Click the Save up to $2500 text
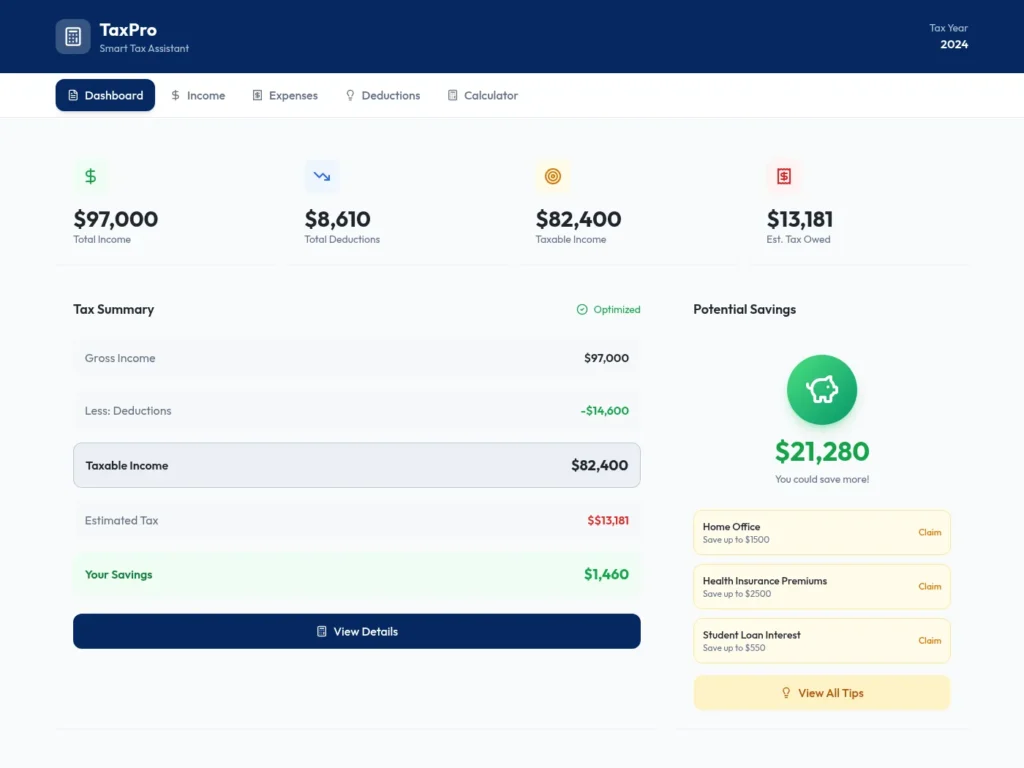Image resolution: width=1024 pixels, height=768 pixels. 737,594
